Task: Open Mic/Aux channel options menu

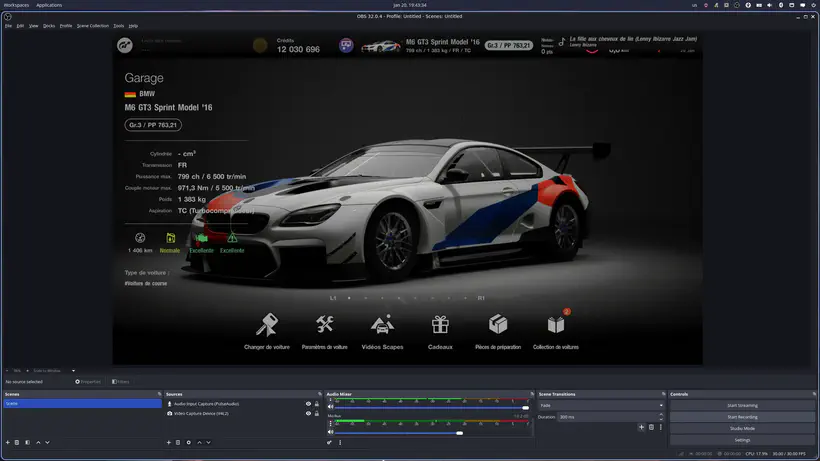Action: [331, 424]
